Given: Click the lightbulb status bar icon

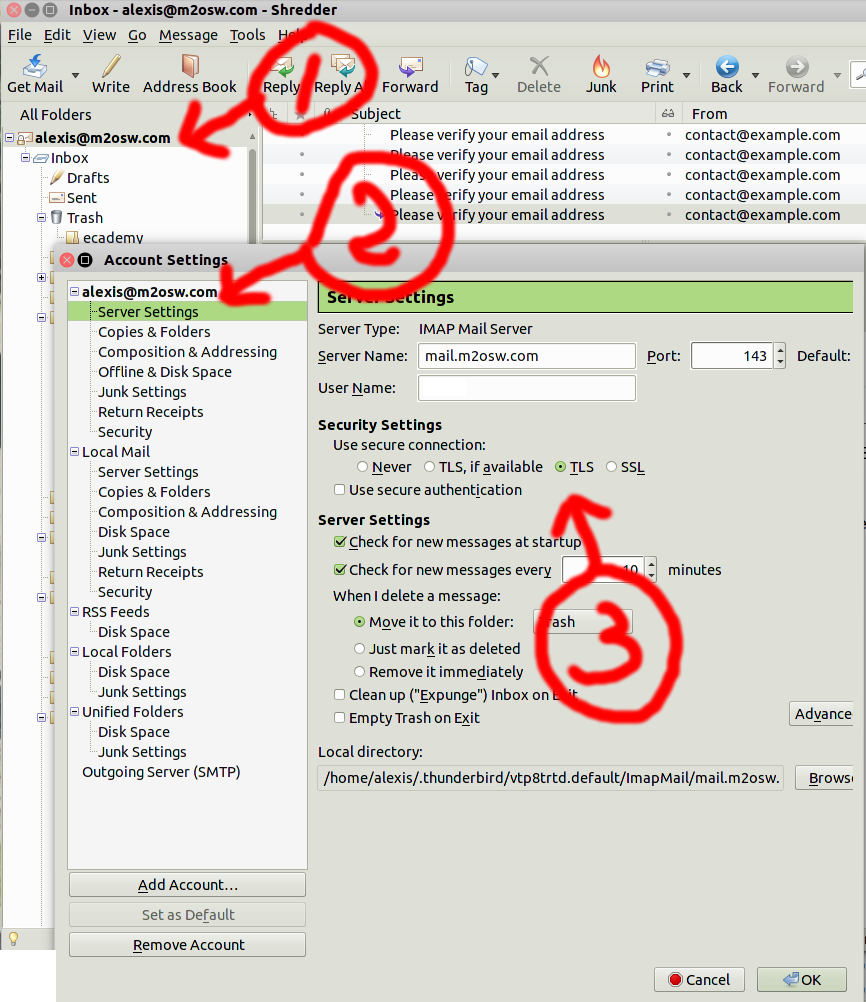Looking at the screenshot, I should pyautogui.click(x=13, y=939).
